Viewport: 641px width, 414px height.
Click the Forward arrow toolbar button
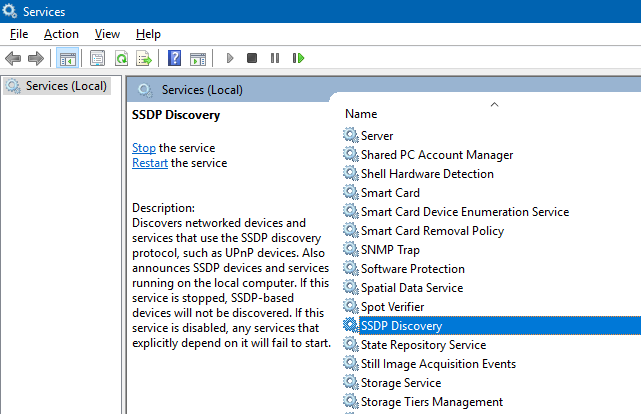[36, 59]
